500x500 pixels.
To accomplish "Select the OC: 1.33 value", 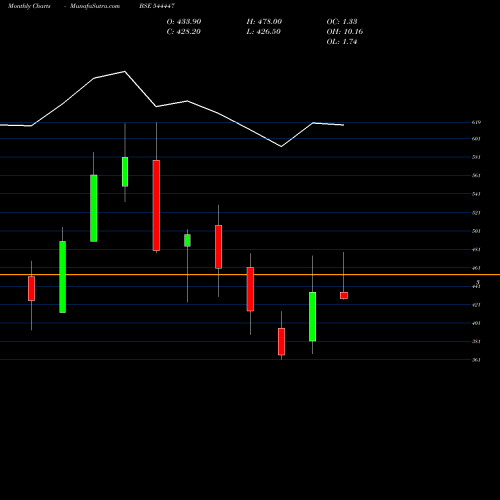I will (342, 21).
